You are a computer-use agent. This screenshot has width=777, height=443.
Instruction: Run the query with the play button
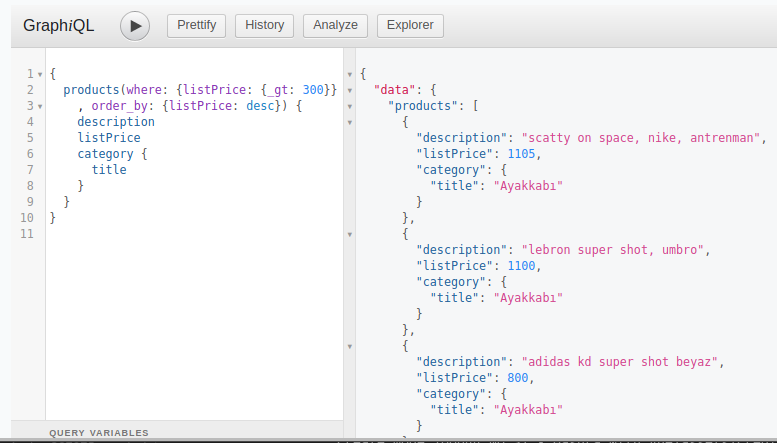pyautogui.click(x=135, y=25)
